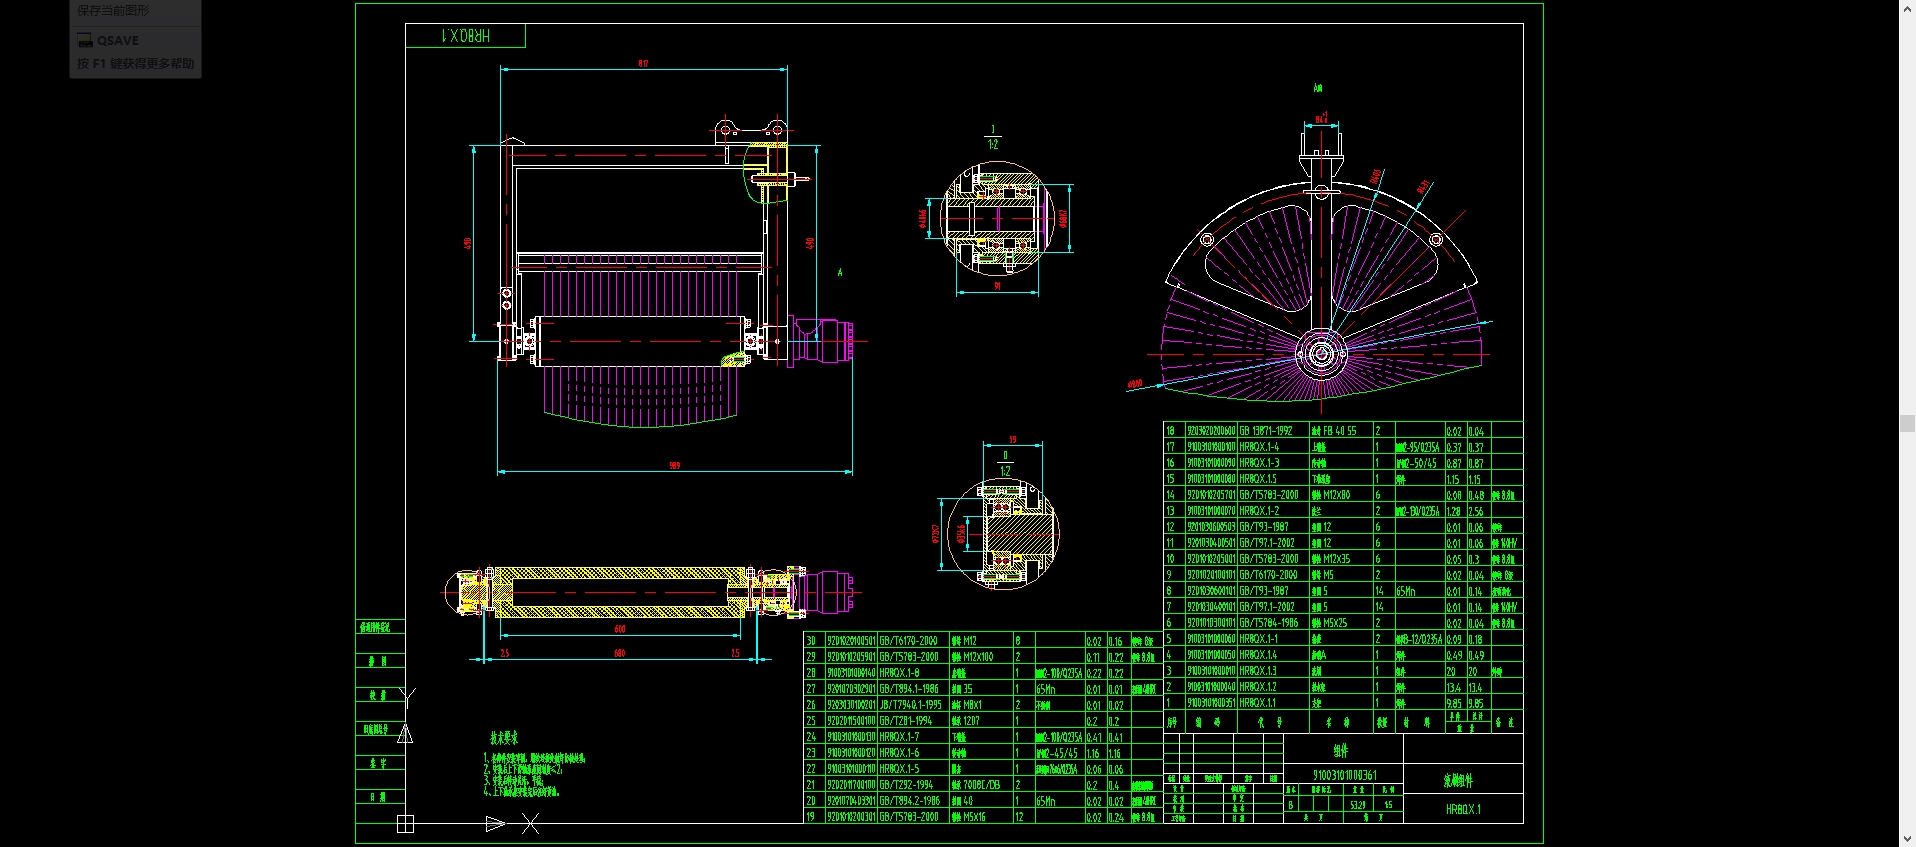Select the 'HRBQX.1.5' cell in row 15
Viewport: 1916px width, 847px height.
pyautogui.click(x=1274, y=479)
